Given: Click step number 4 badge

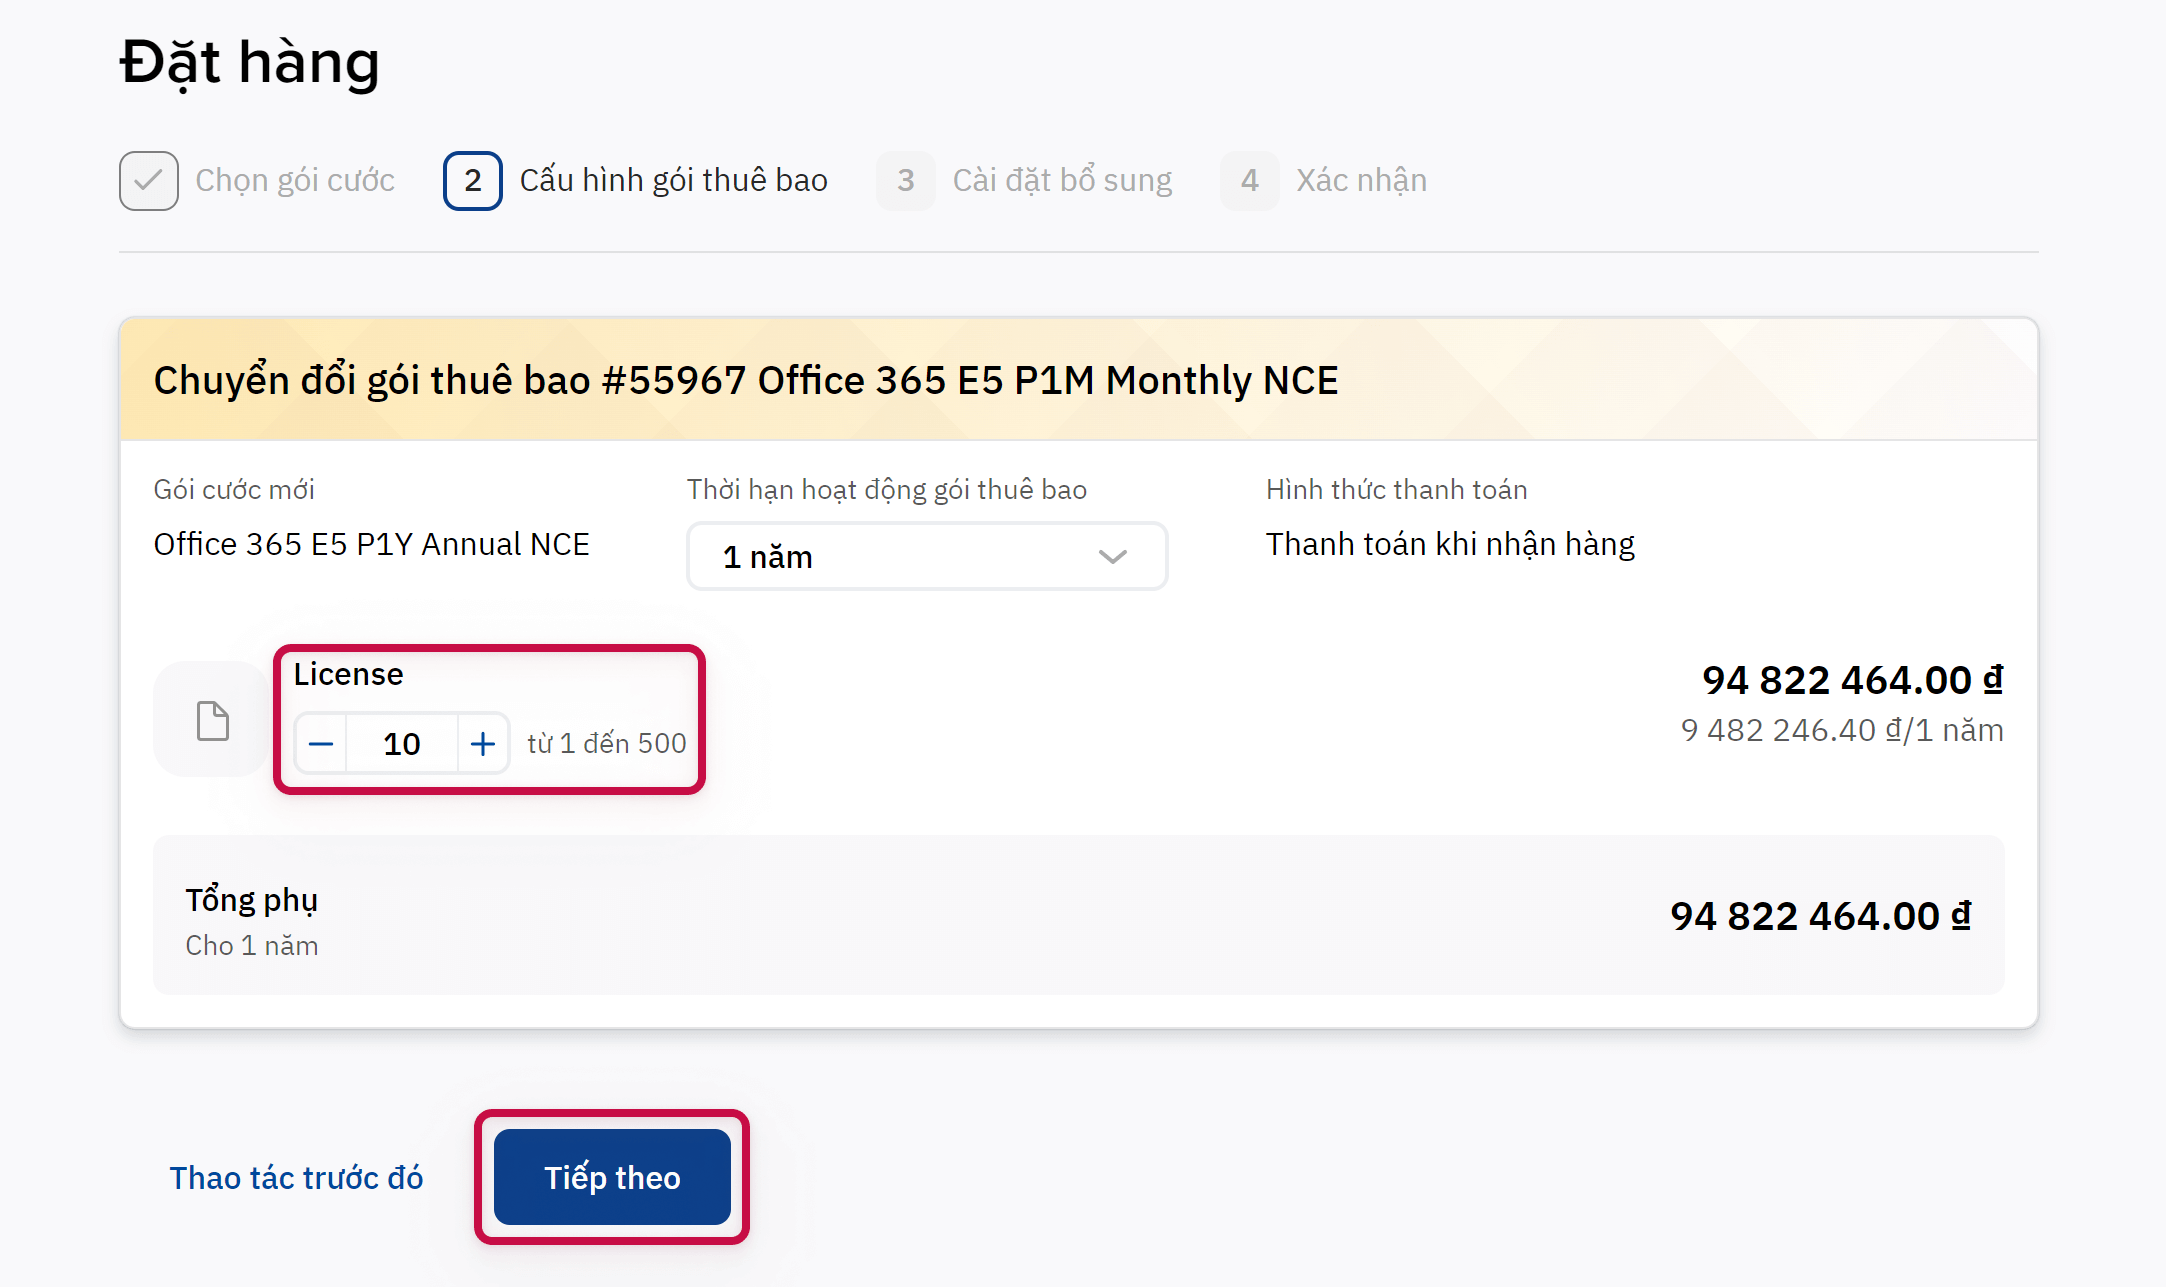Looking at the screenshot, I should click(x=1250, y=181).
